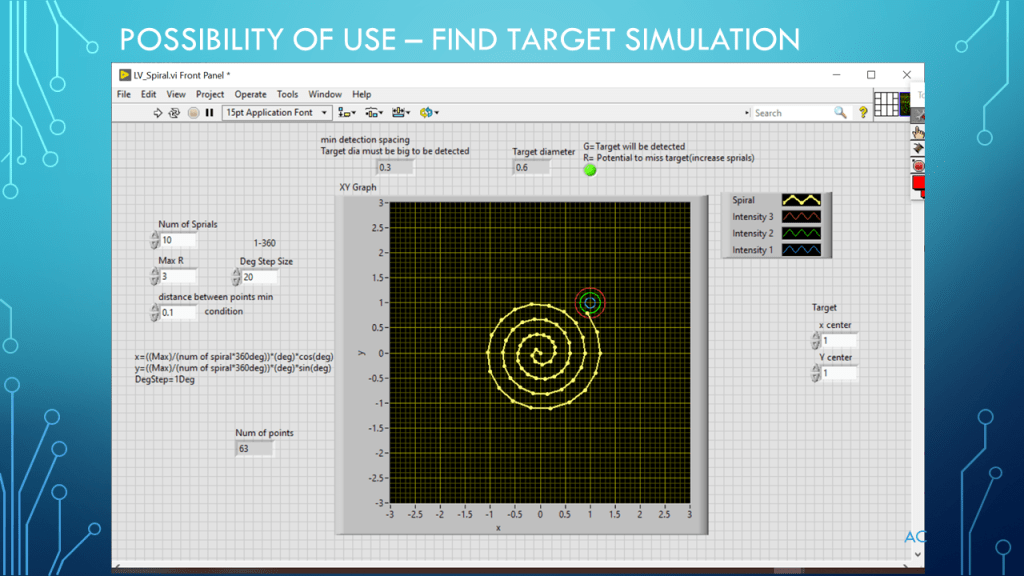Open the 15pt Application Font dropdown
The image size is (1024, 576).
tap(277, 113)
